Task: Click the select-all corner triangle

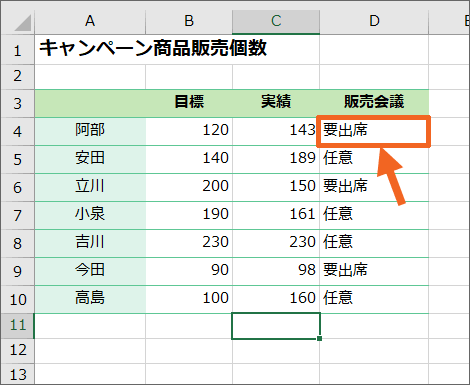Action: (23, 23)
